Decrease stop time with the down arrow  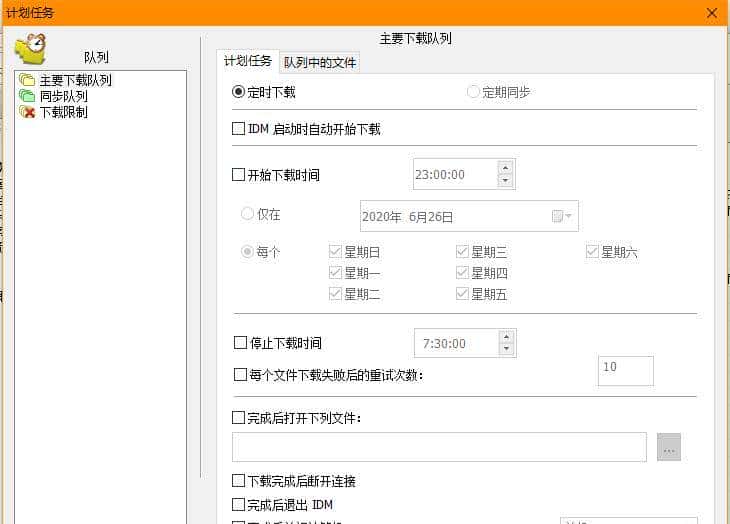coord(507,349)
